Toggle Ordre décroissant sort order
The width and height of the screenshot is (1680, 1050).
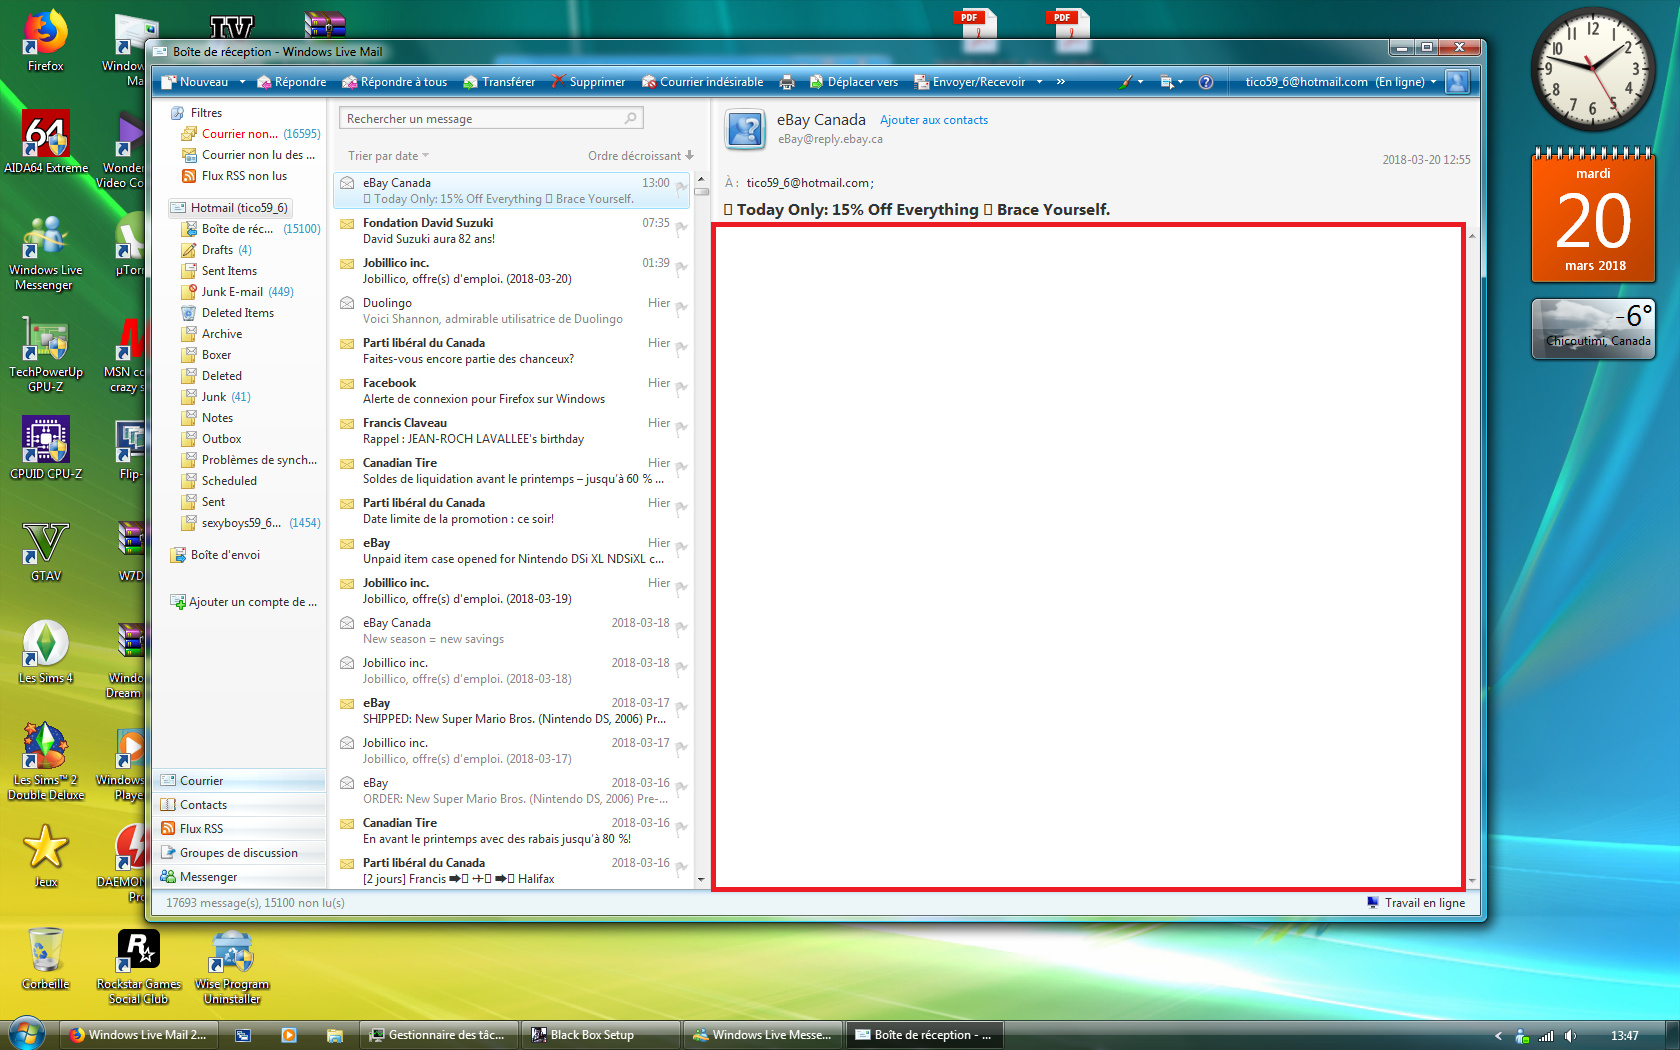click(x=640, y=156)
